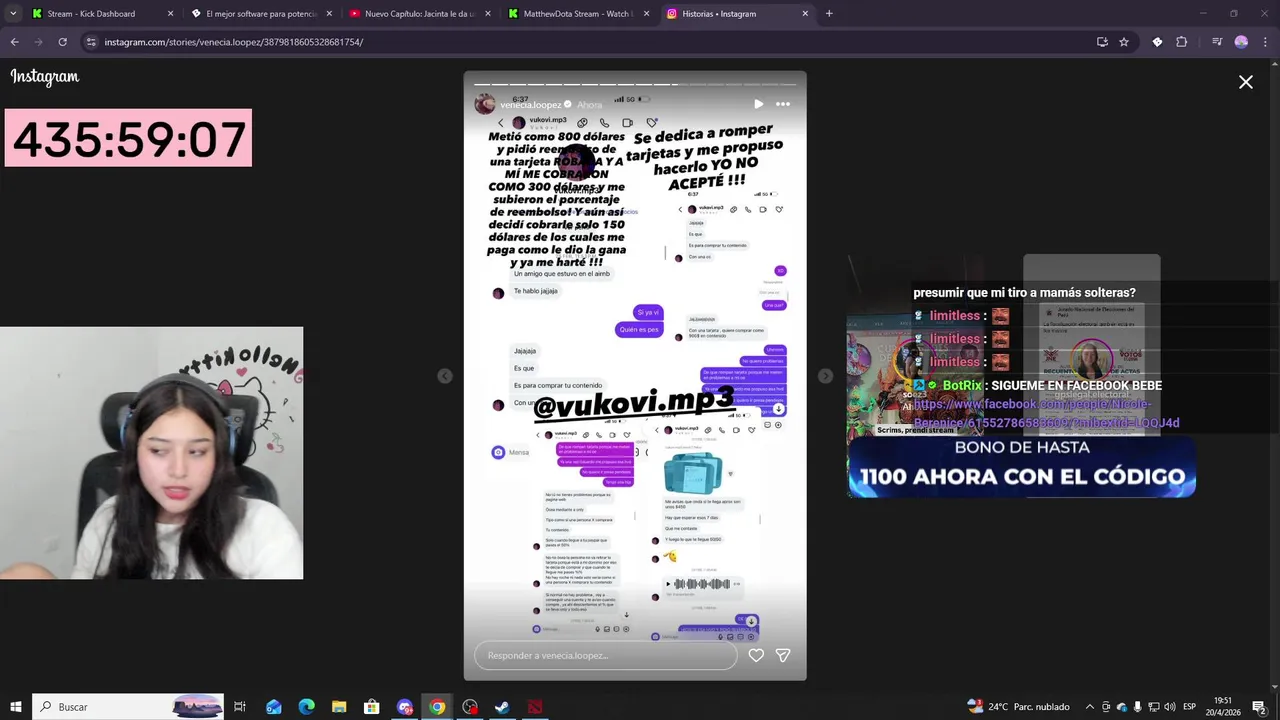Image resolution: width=1280 pixels, height=720 pixels.
Task: Open the media controls toolbar icon
Action: click(1217, 42)
